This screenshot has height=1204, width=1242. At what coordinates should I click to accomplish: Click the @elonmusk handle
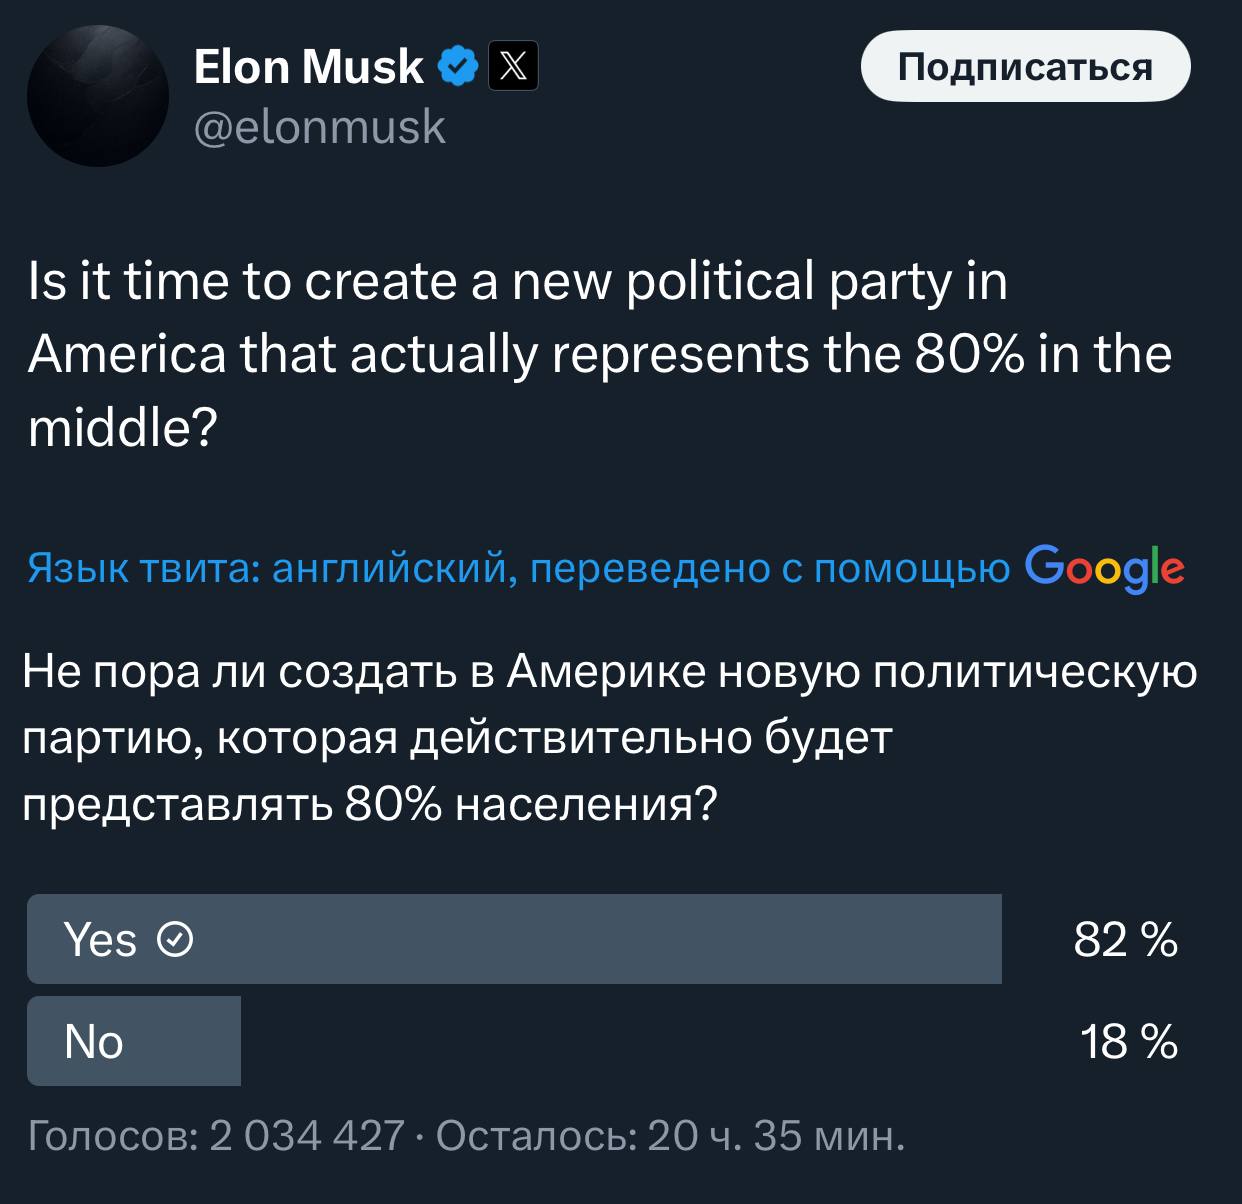pos(319,127)
